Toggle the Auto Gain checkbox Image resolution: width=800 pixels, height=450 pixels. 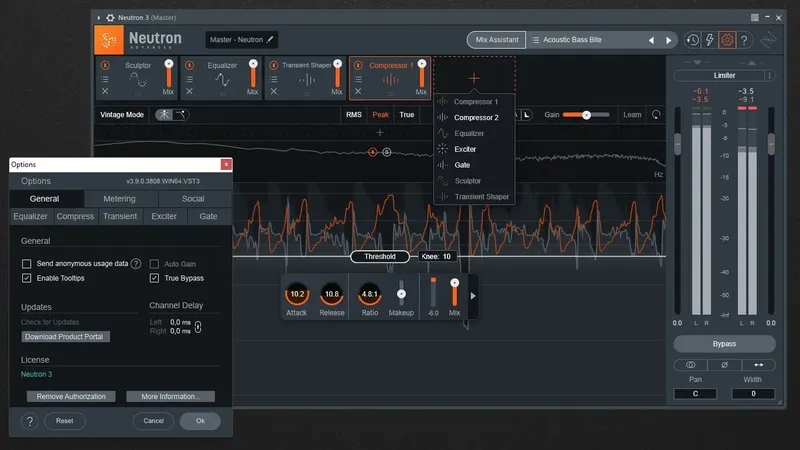tap(154, 264)
